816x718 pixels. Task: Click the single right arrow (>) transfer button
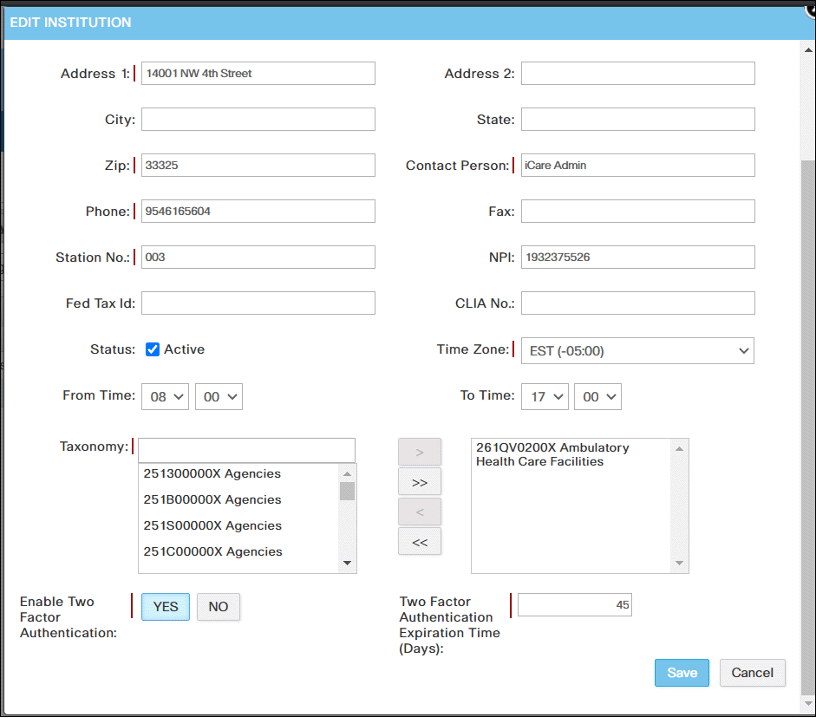coord(419,452)
